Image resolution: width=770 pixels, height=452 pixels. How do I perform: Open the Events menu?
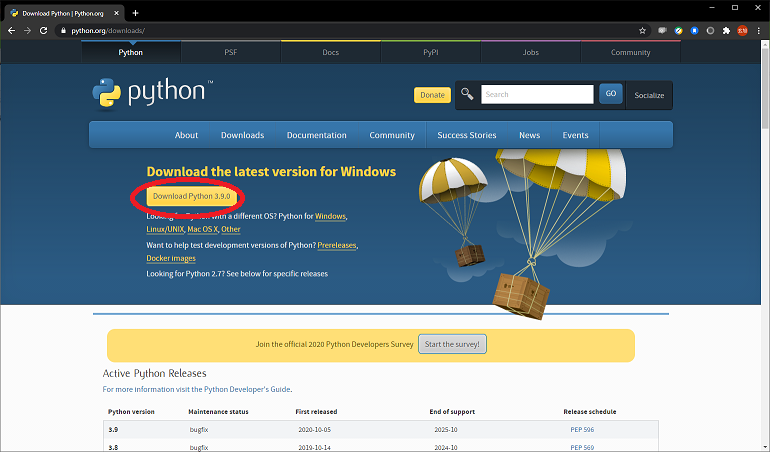[x=576, y=135]
